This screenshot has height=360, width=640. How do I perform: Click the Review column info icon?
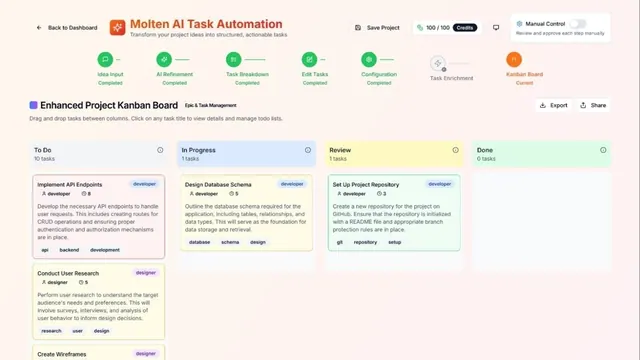pyautogui.click(x=456, y=150)
